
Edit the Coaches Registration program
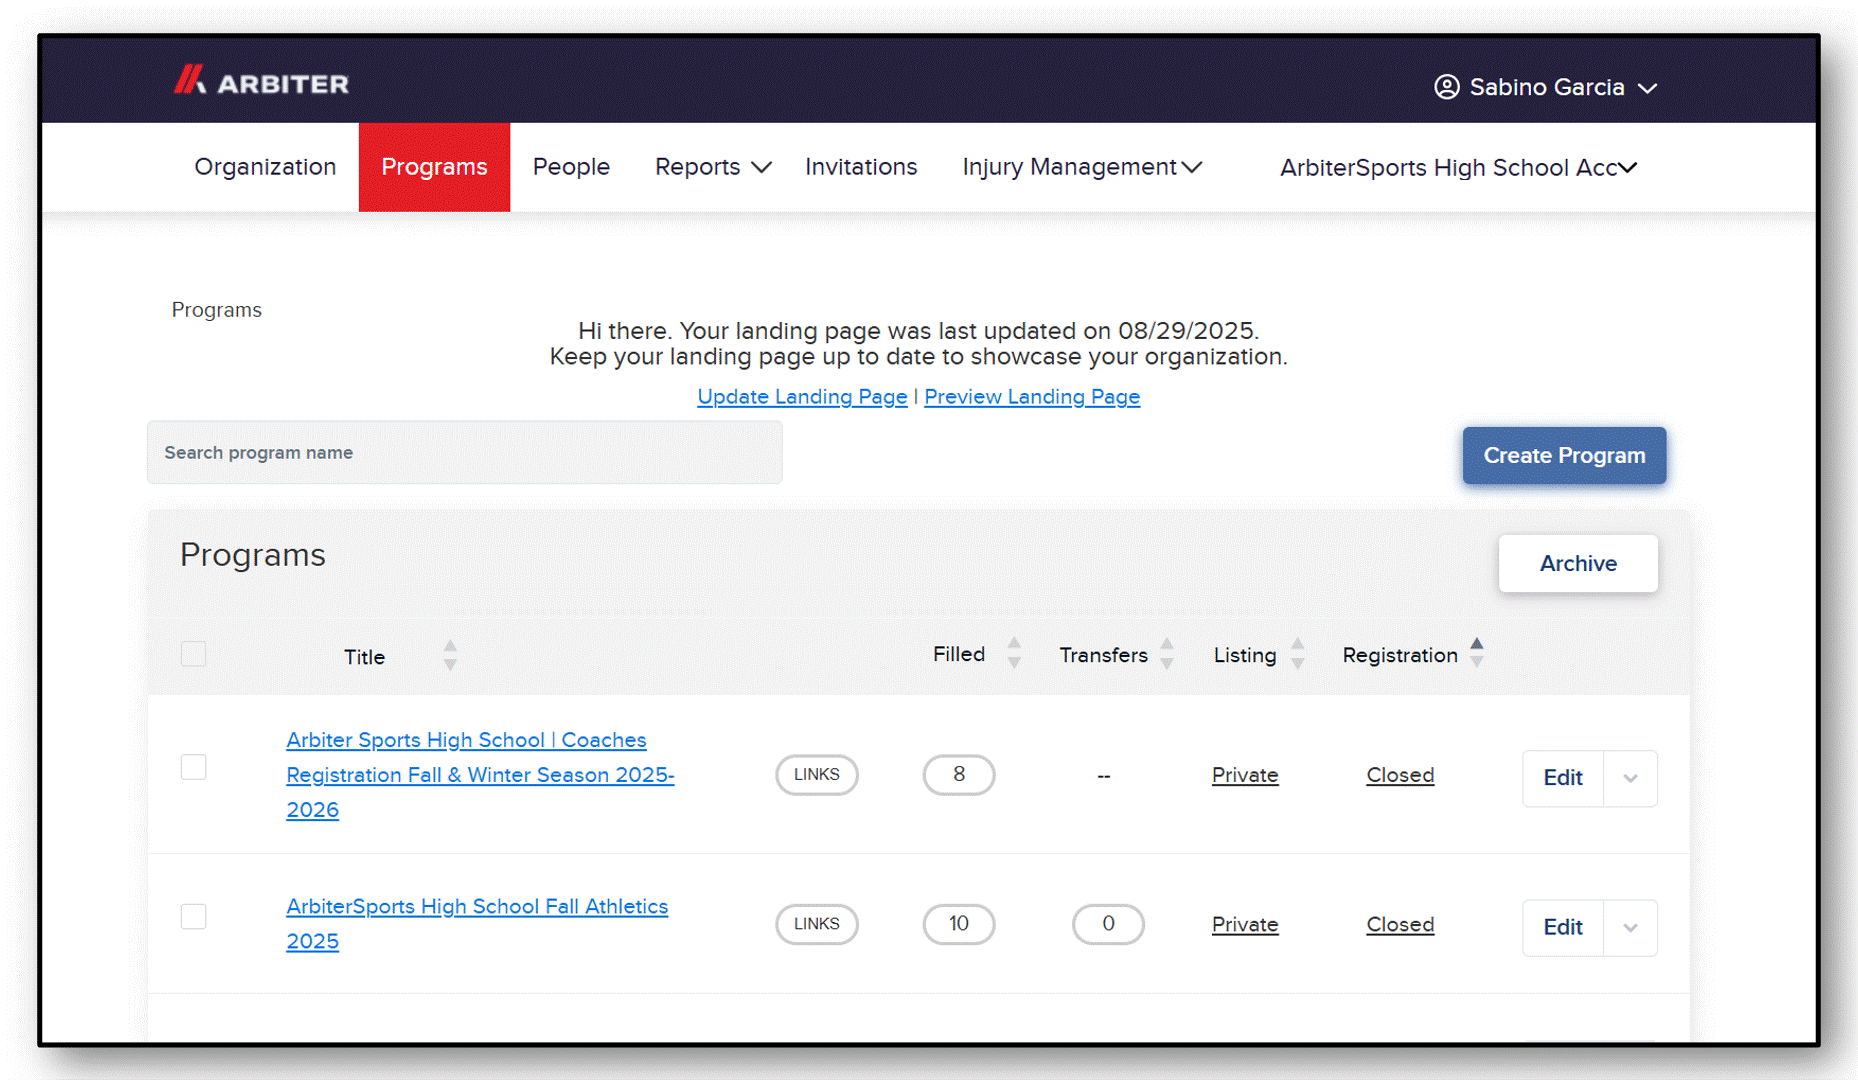click(x=1563, y=778)
